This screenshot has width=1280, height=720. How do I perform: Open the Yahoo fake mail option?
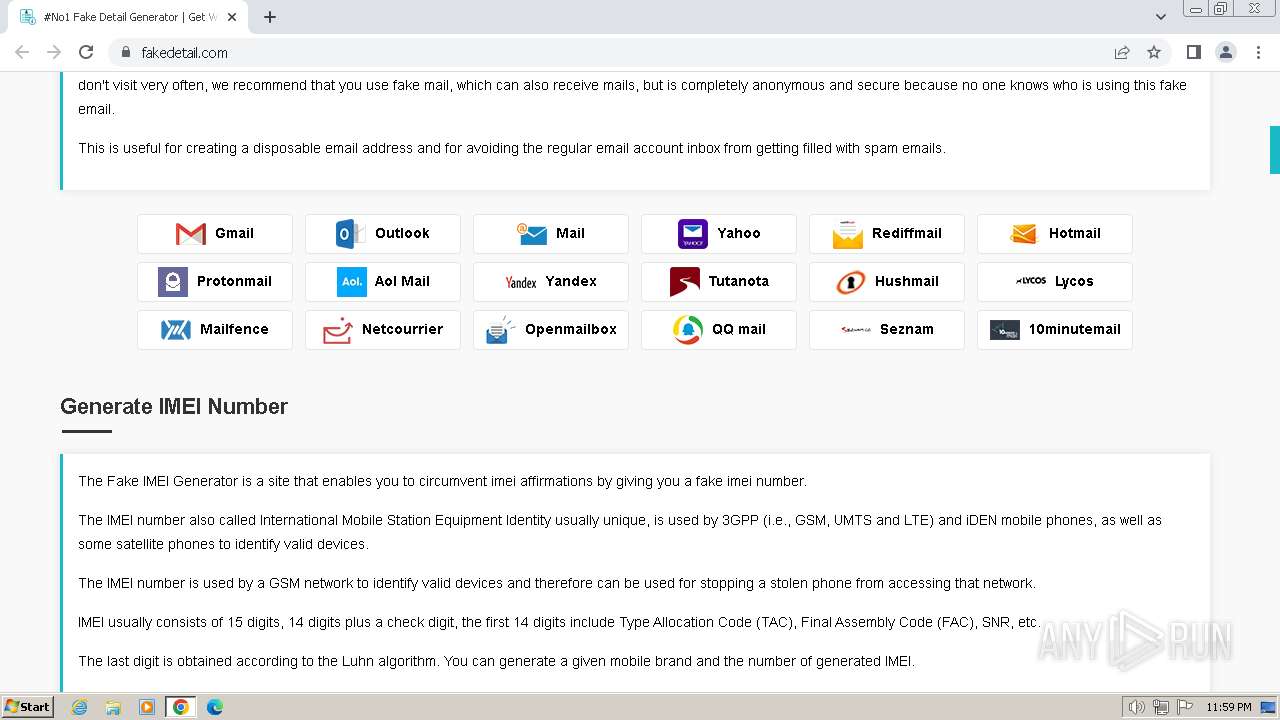(719, 233)
